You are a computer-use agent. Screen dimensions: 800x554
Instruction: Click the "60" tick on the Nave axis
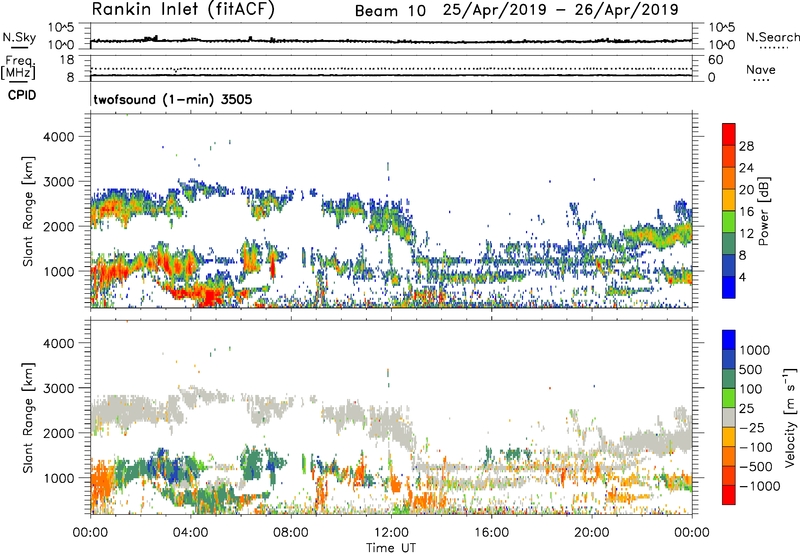click(x=715, y=60)
